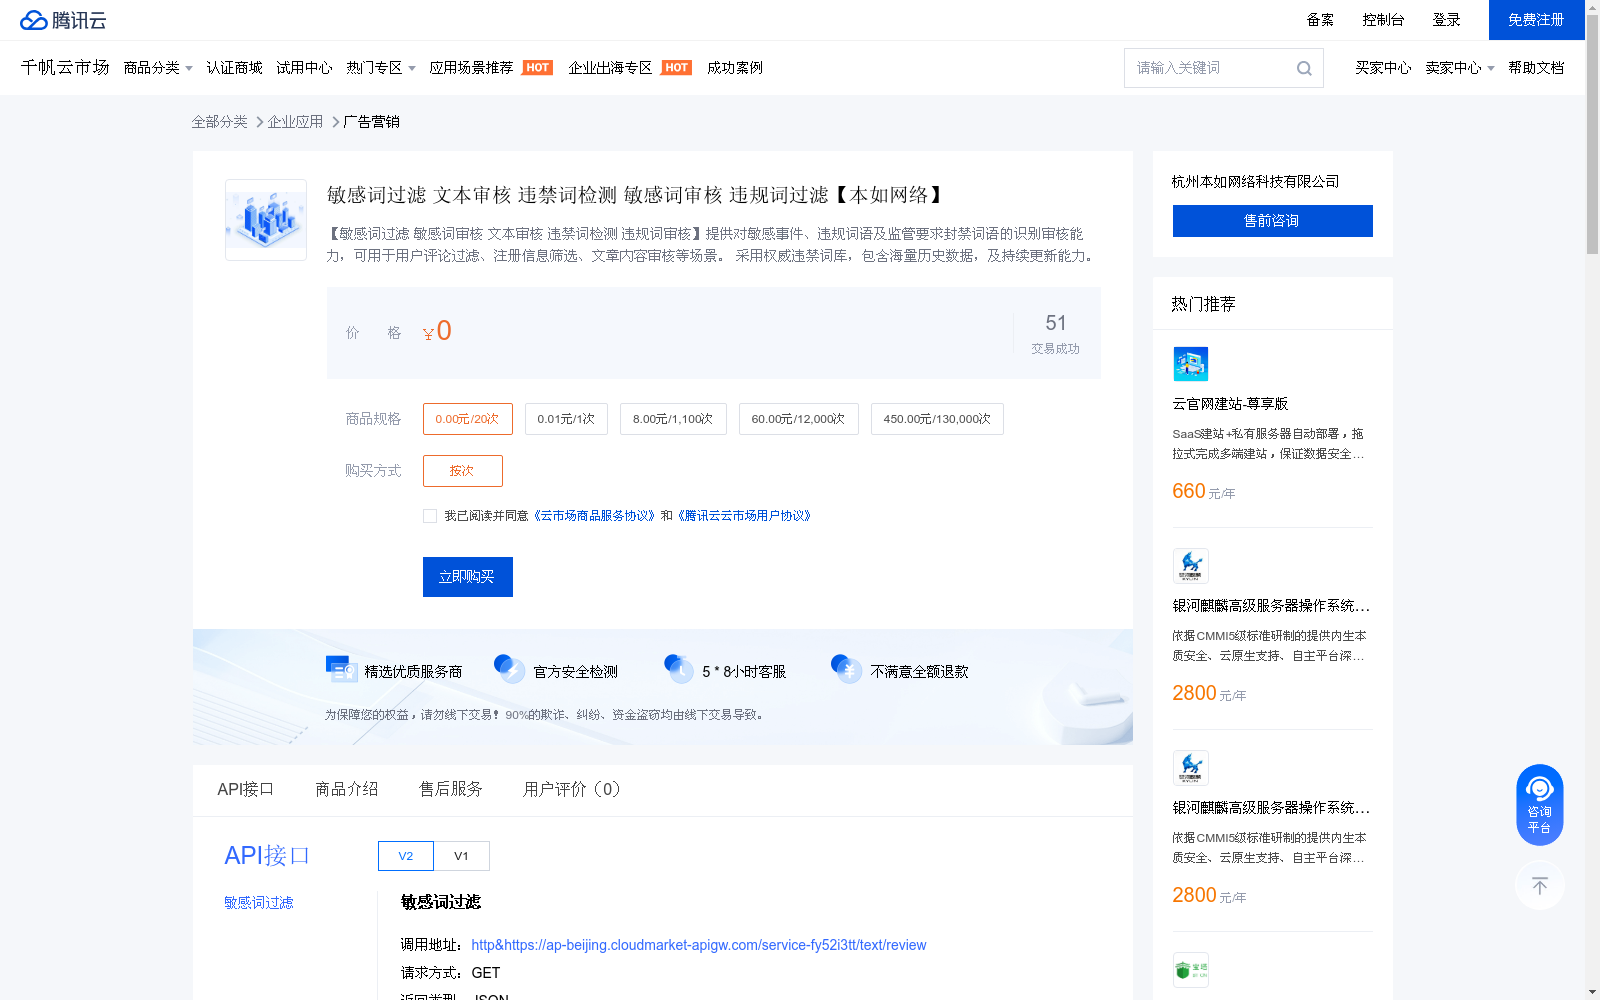Viewport: 1600px width, 1000px height.
Task: Click the green shield product icon
Action: [x=1190, y=970]
